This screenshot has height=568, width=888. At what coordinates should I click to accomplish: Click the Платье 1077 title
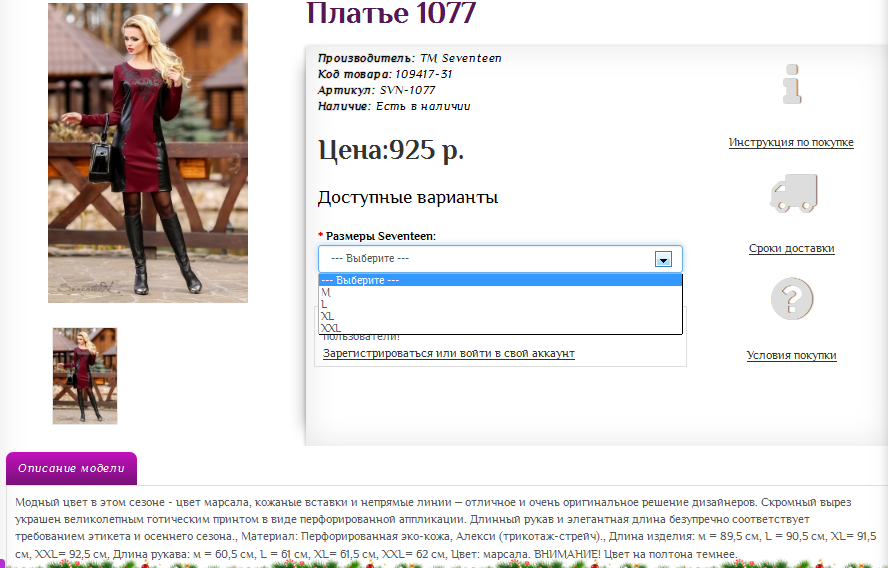click(x=391, y=13)
